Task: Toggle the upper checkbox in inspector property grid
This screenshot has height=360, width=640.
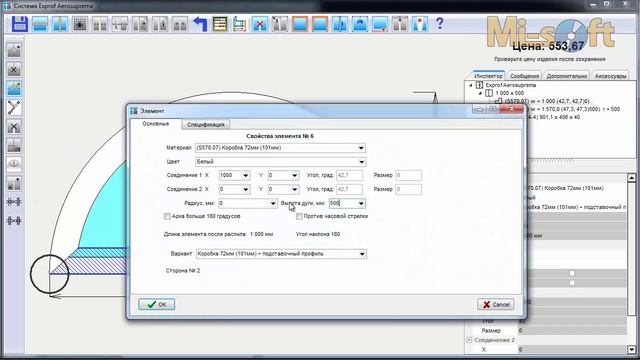Action: [x=572, y=273]
